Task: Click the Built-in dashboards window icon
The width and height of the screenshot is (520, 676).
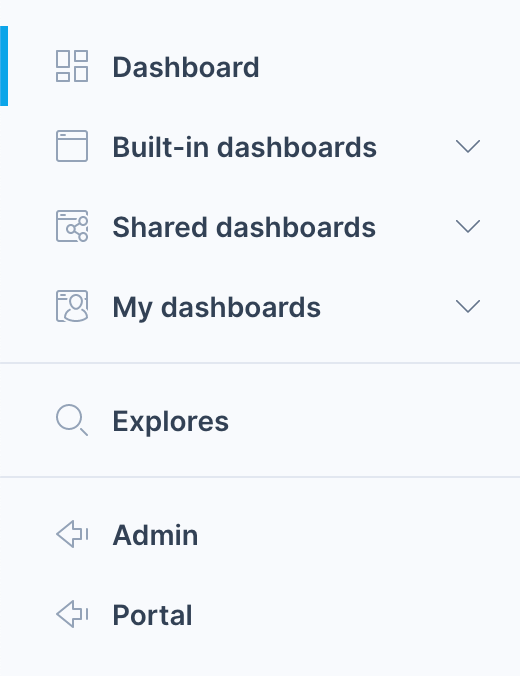Action: 72,146
